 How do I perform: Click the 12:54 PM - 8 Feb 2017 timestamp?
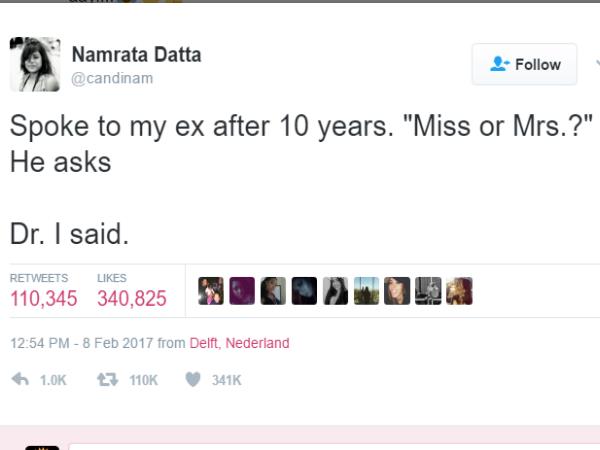[82, 343]
